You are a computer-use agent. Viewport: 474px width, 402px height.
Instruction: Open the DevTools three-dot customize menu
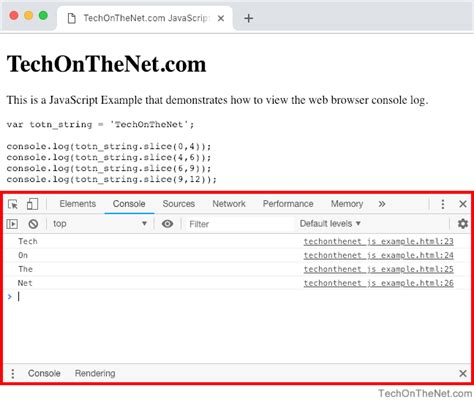443,204
